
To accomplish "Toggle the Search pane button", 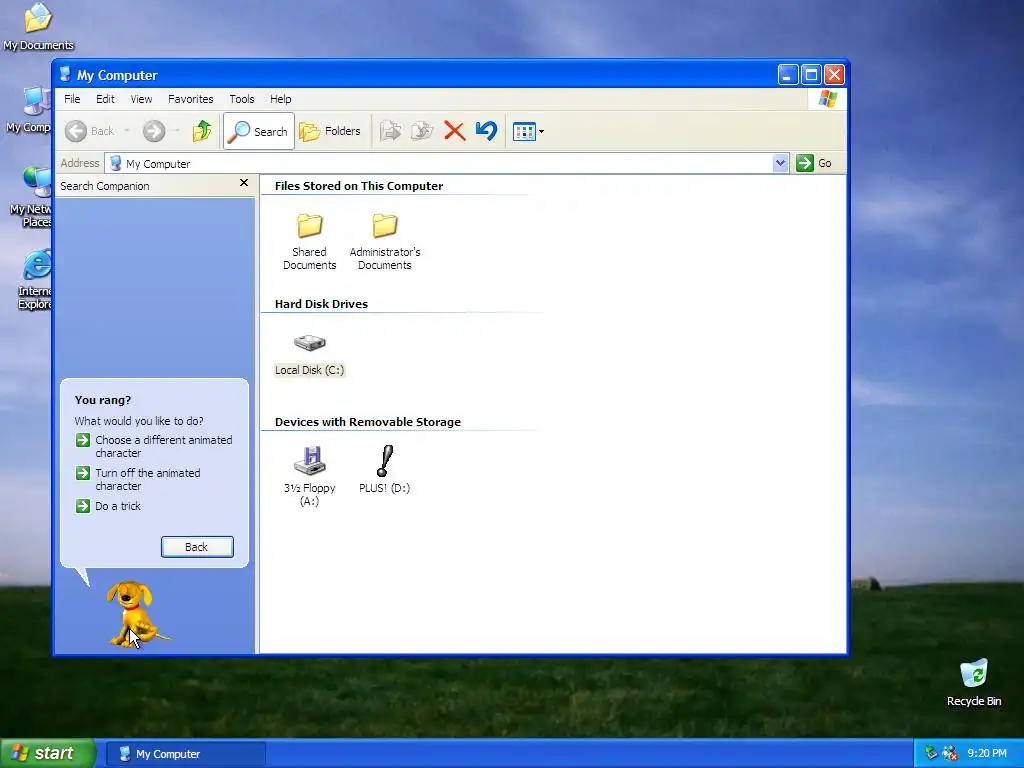I will coord(259,131).
